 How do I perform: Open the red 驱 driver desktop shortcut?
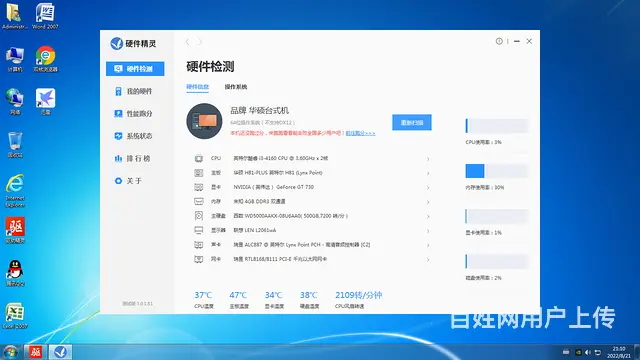(15, 231)
